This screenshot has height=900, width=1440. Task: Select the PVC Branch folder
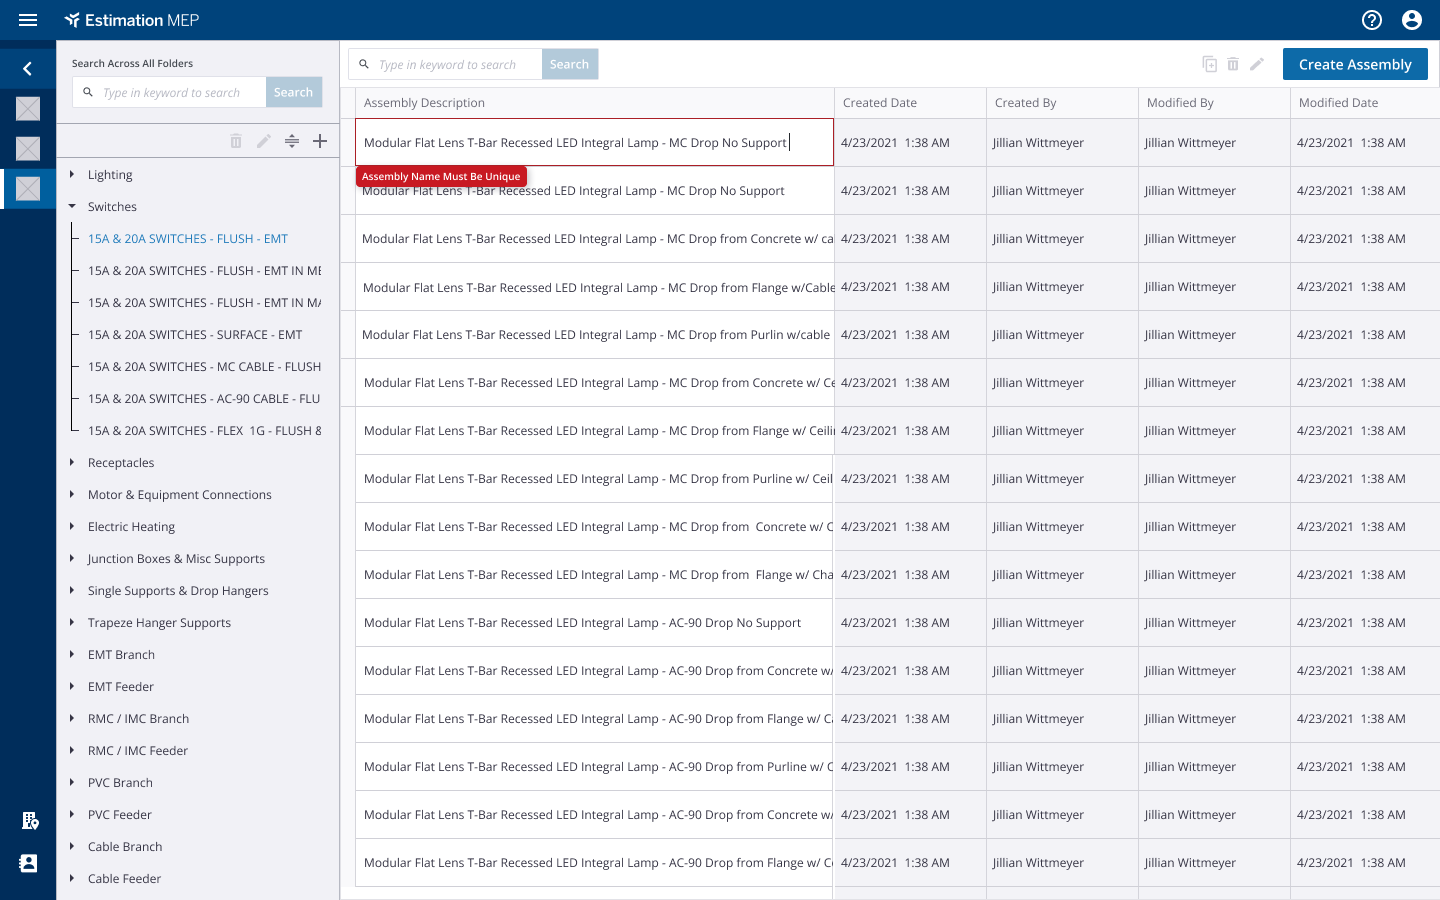[120, 783]
